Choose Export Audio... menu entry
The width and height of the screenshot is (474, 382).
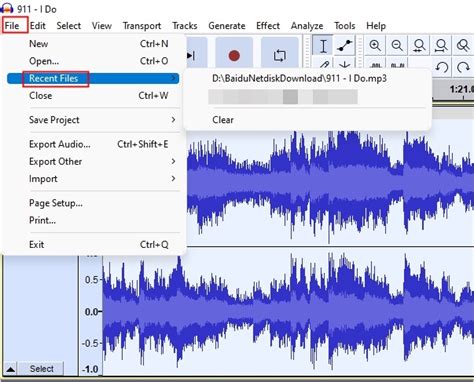coord(93,144)
